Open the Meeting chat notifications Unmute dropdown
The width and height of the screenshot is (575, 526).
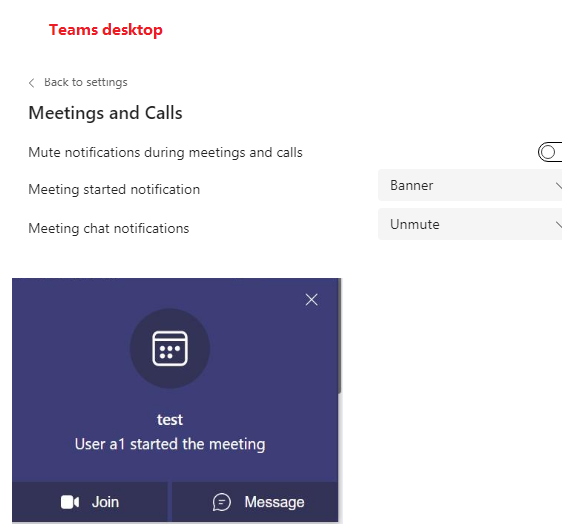pyautogui.click(x=470, y=224)
